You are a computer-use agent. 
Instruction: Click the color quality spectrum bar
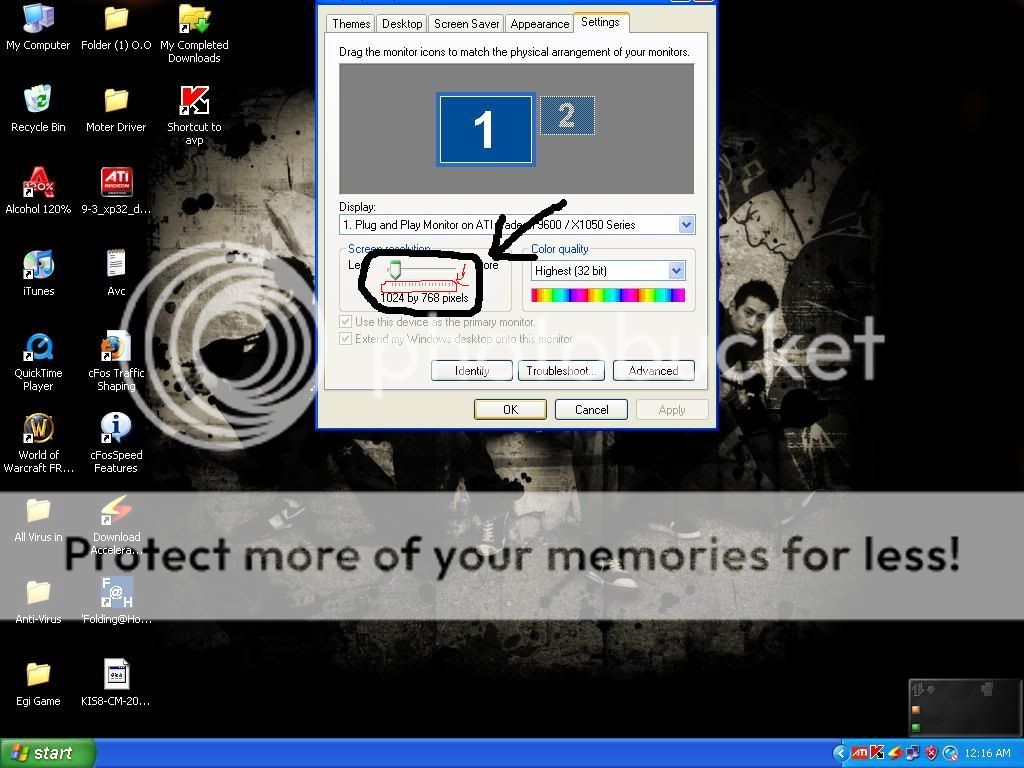[608, 295]
